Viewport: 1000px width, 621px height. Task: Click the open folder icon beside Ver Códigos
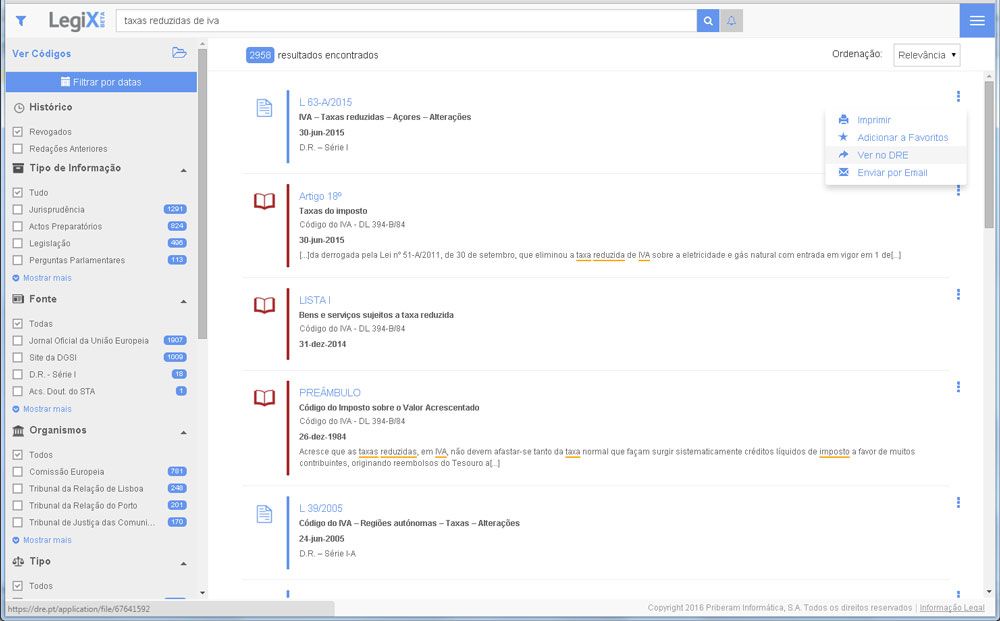pos(179,53)
